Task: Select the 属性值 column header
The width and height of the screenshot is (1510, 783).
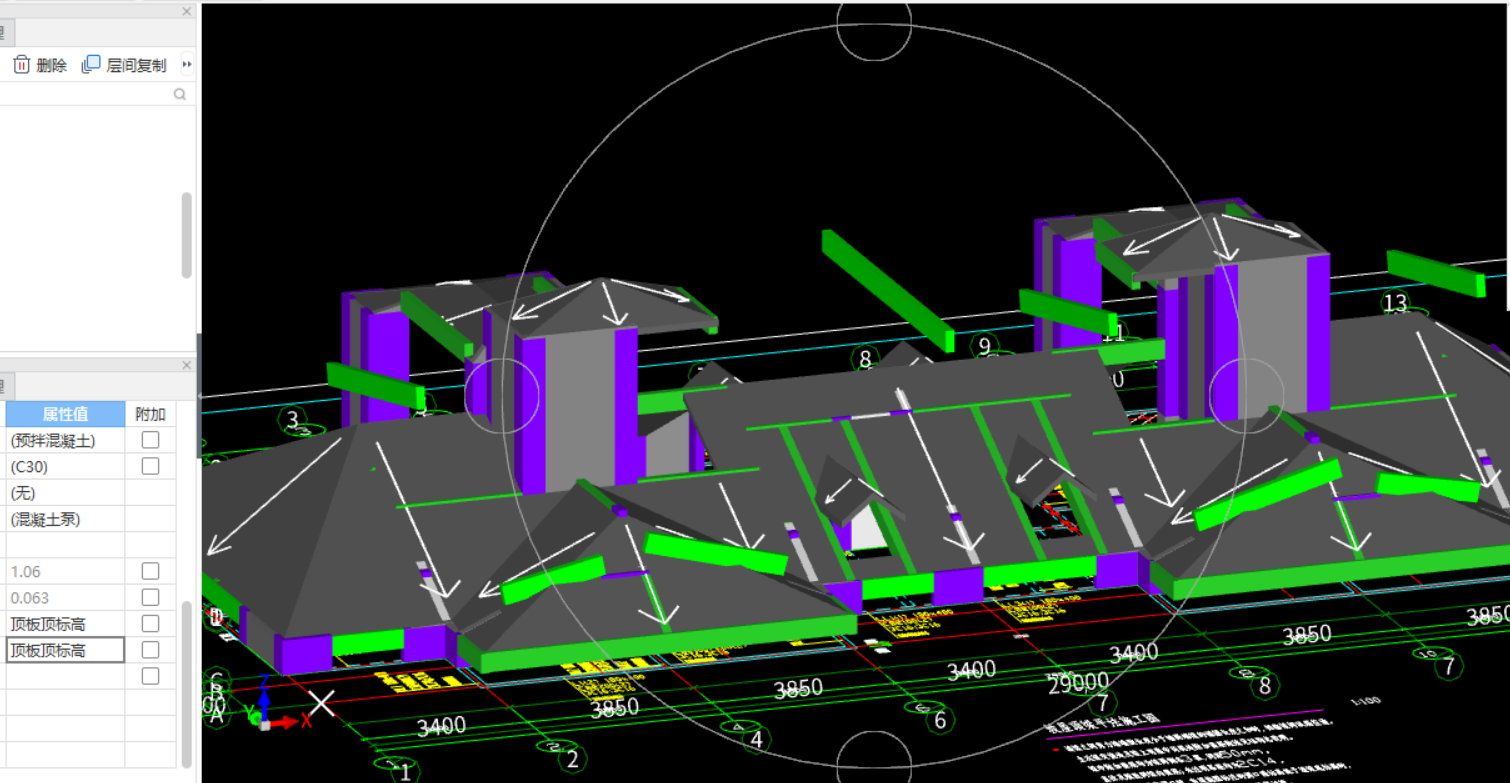Action: pyautogui.click(x=65, y=414)
